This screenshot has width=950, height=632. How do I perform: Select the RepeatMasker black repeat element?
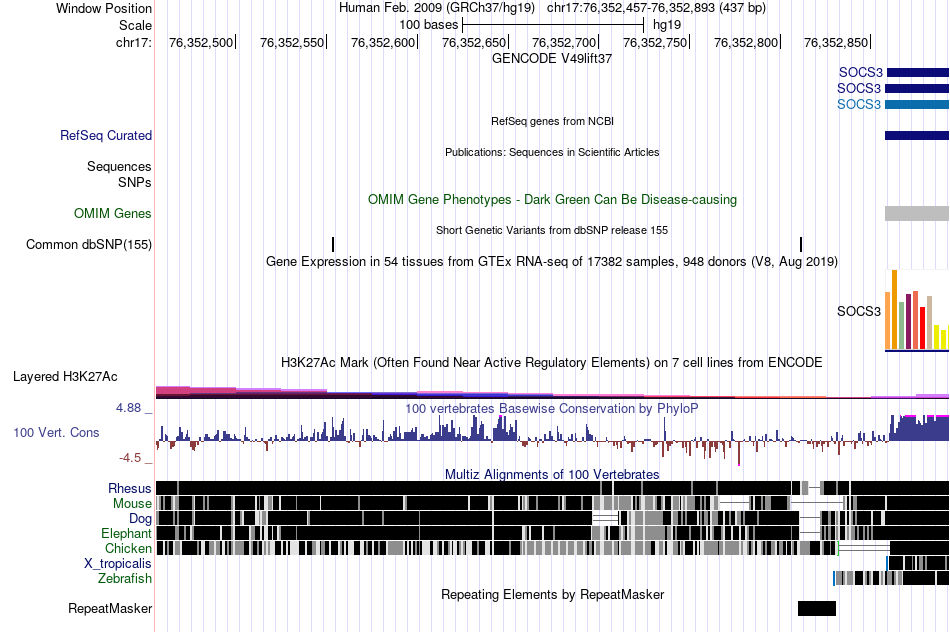817,608
